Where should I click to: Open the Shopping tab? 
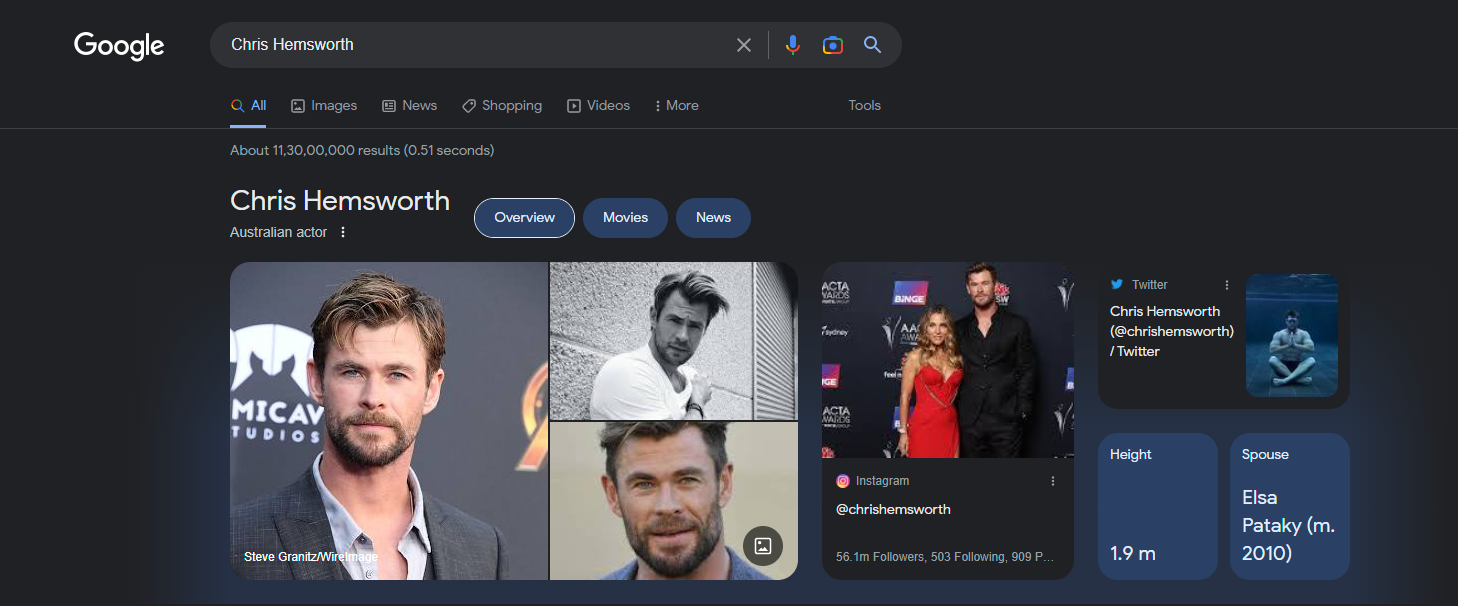point(502,106)
